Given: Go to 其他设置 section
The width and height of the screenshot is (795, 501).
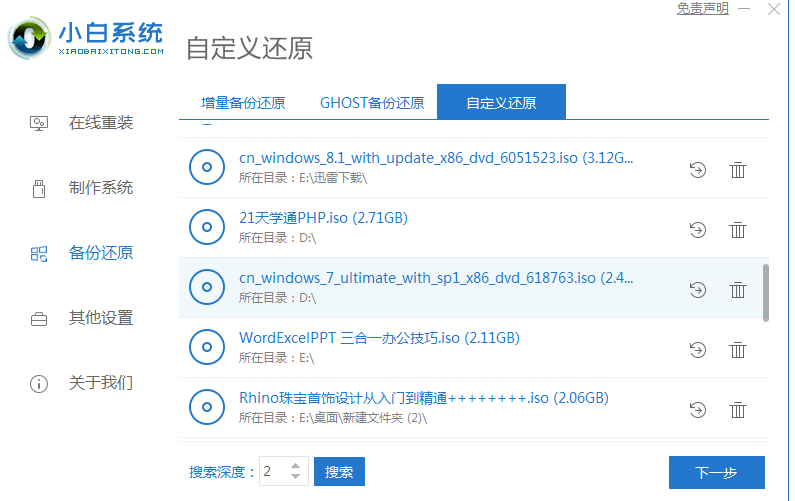Looking at the screenshot, I should (x=100, y=318).
